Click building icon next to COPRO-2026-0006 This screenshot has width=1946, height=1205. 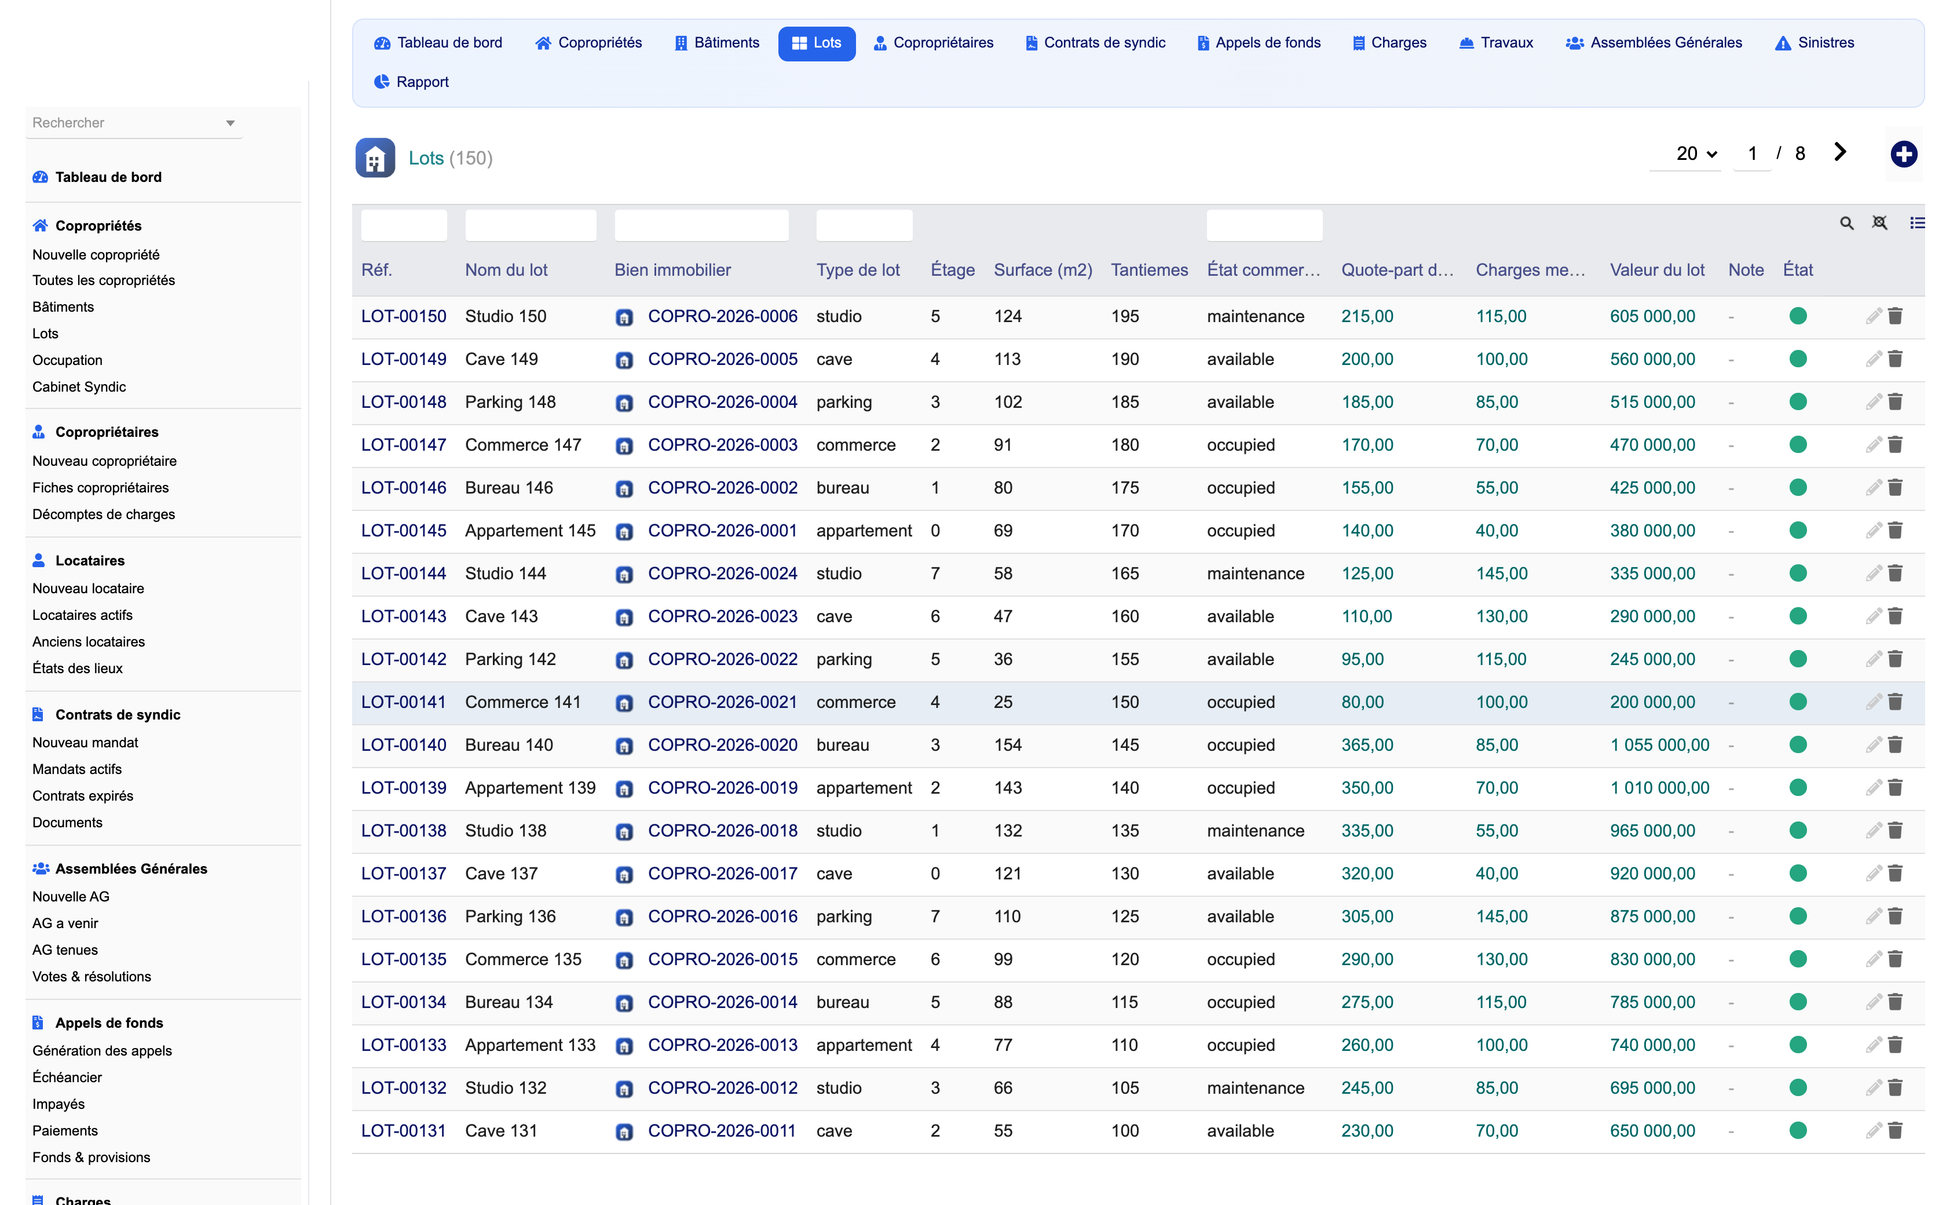624,317
